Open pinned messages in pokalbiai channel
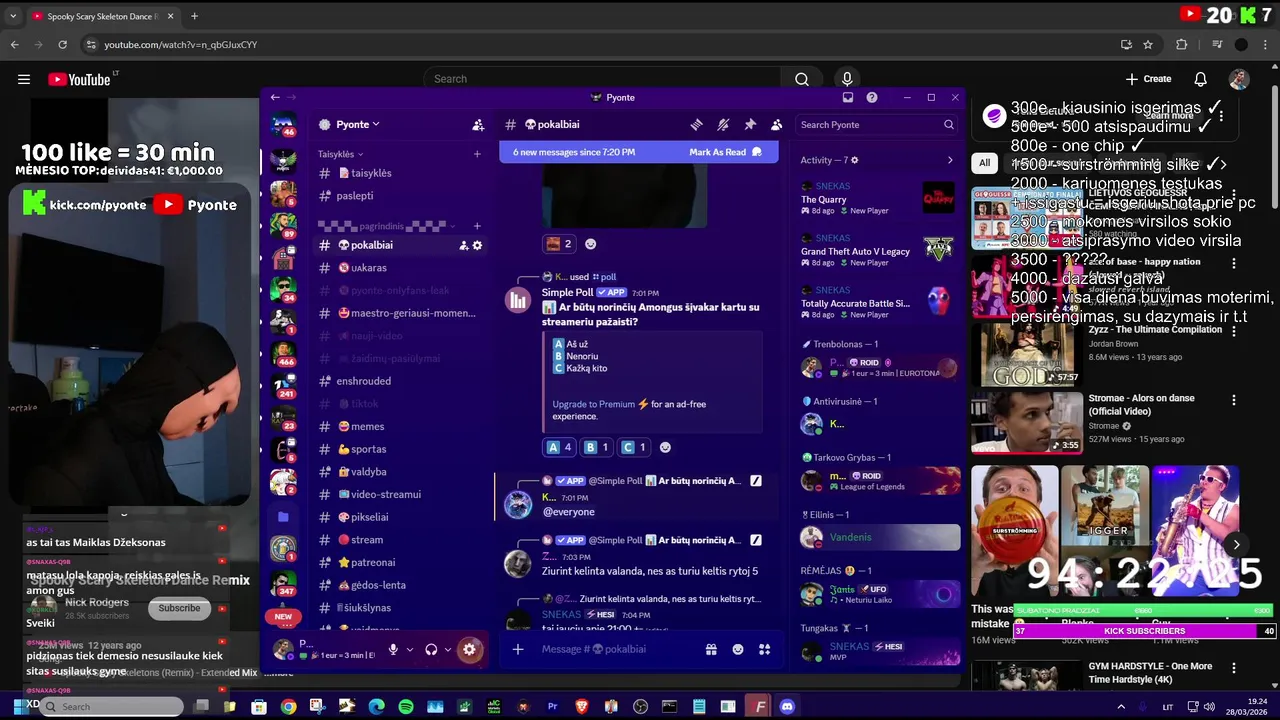The height and width of the screenshot is (720, 1280). [749, 125]
